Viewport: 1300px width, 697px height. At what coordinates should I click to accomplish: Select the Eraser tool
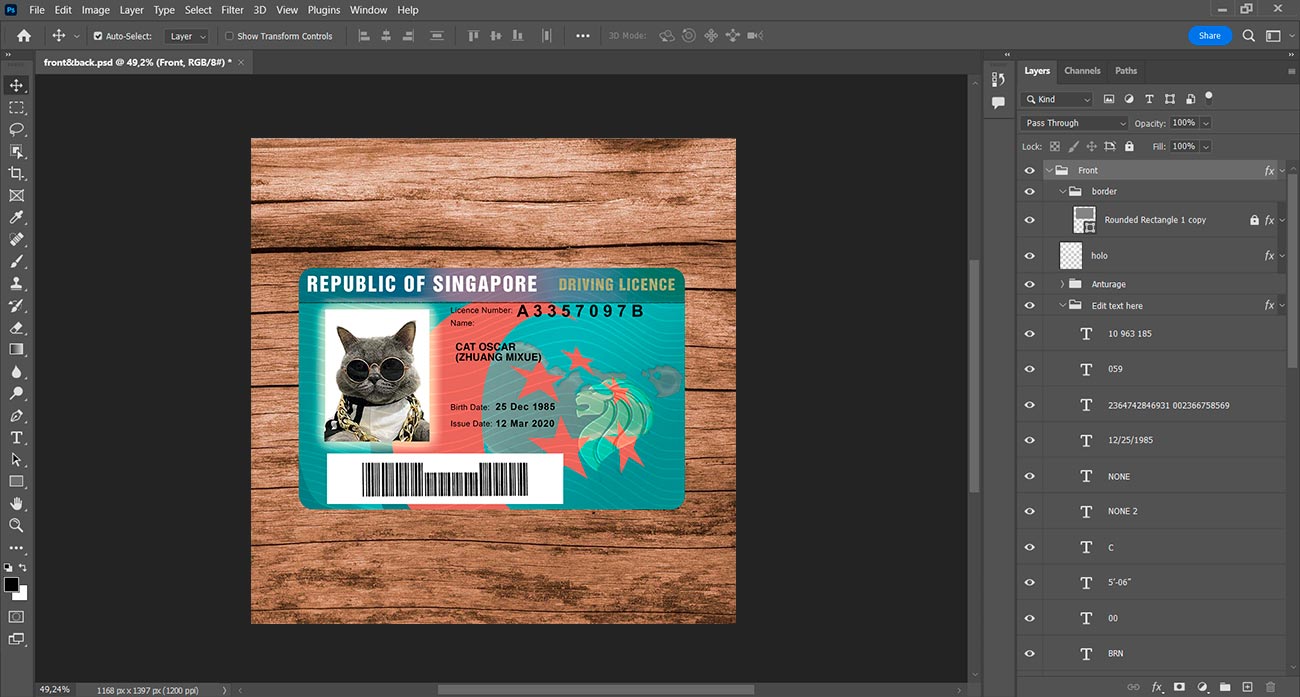[x=16, y=327]
